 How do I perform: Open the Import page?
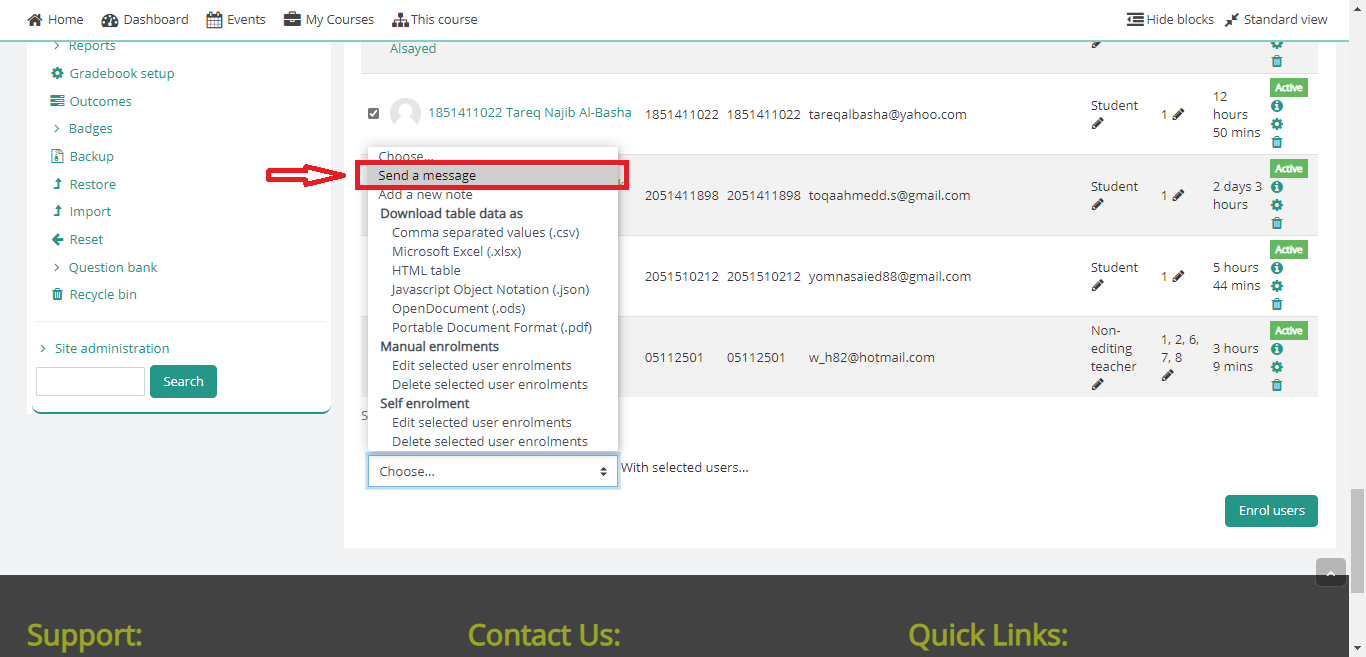[x=82, y=211]
